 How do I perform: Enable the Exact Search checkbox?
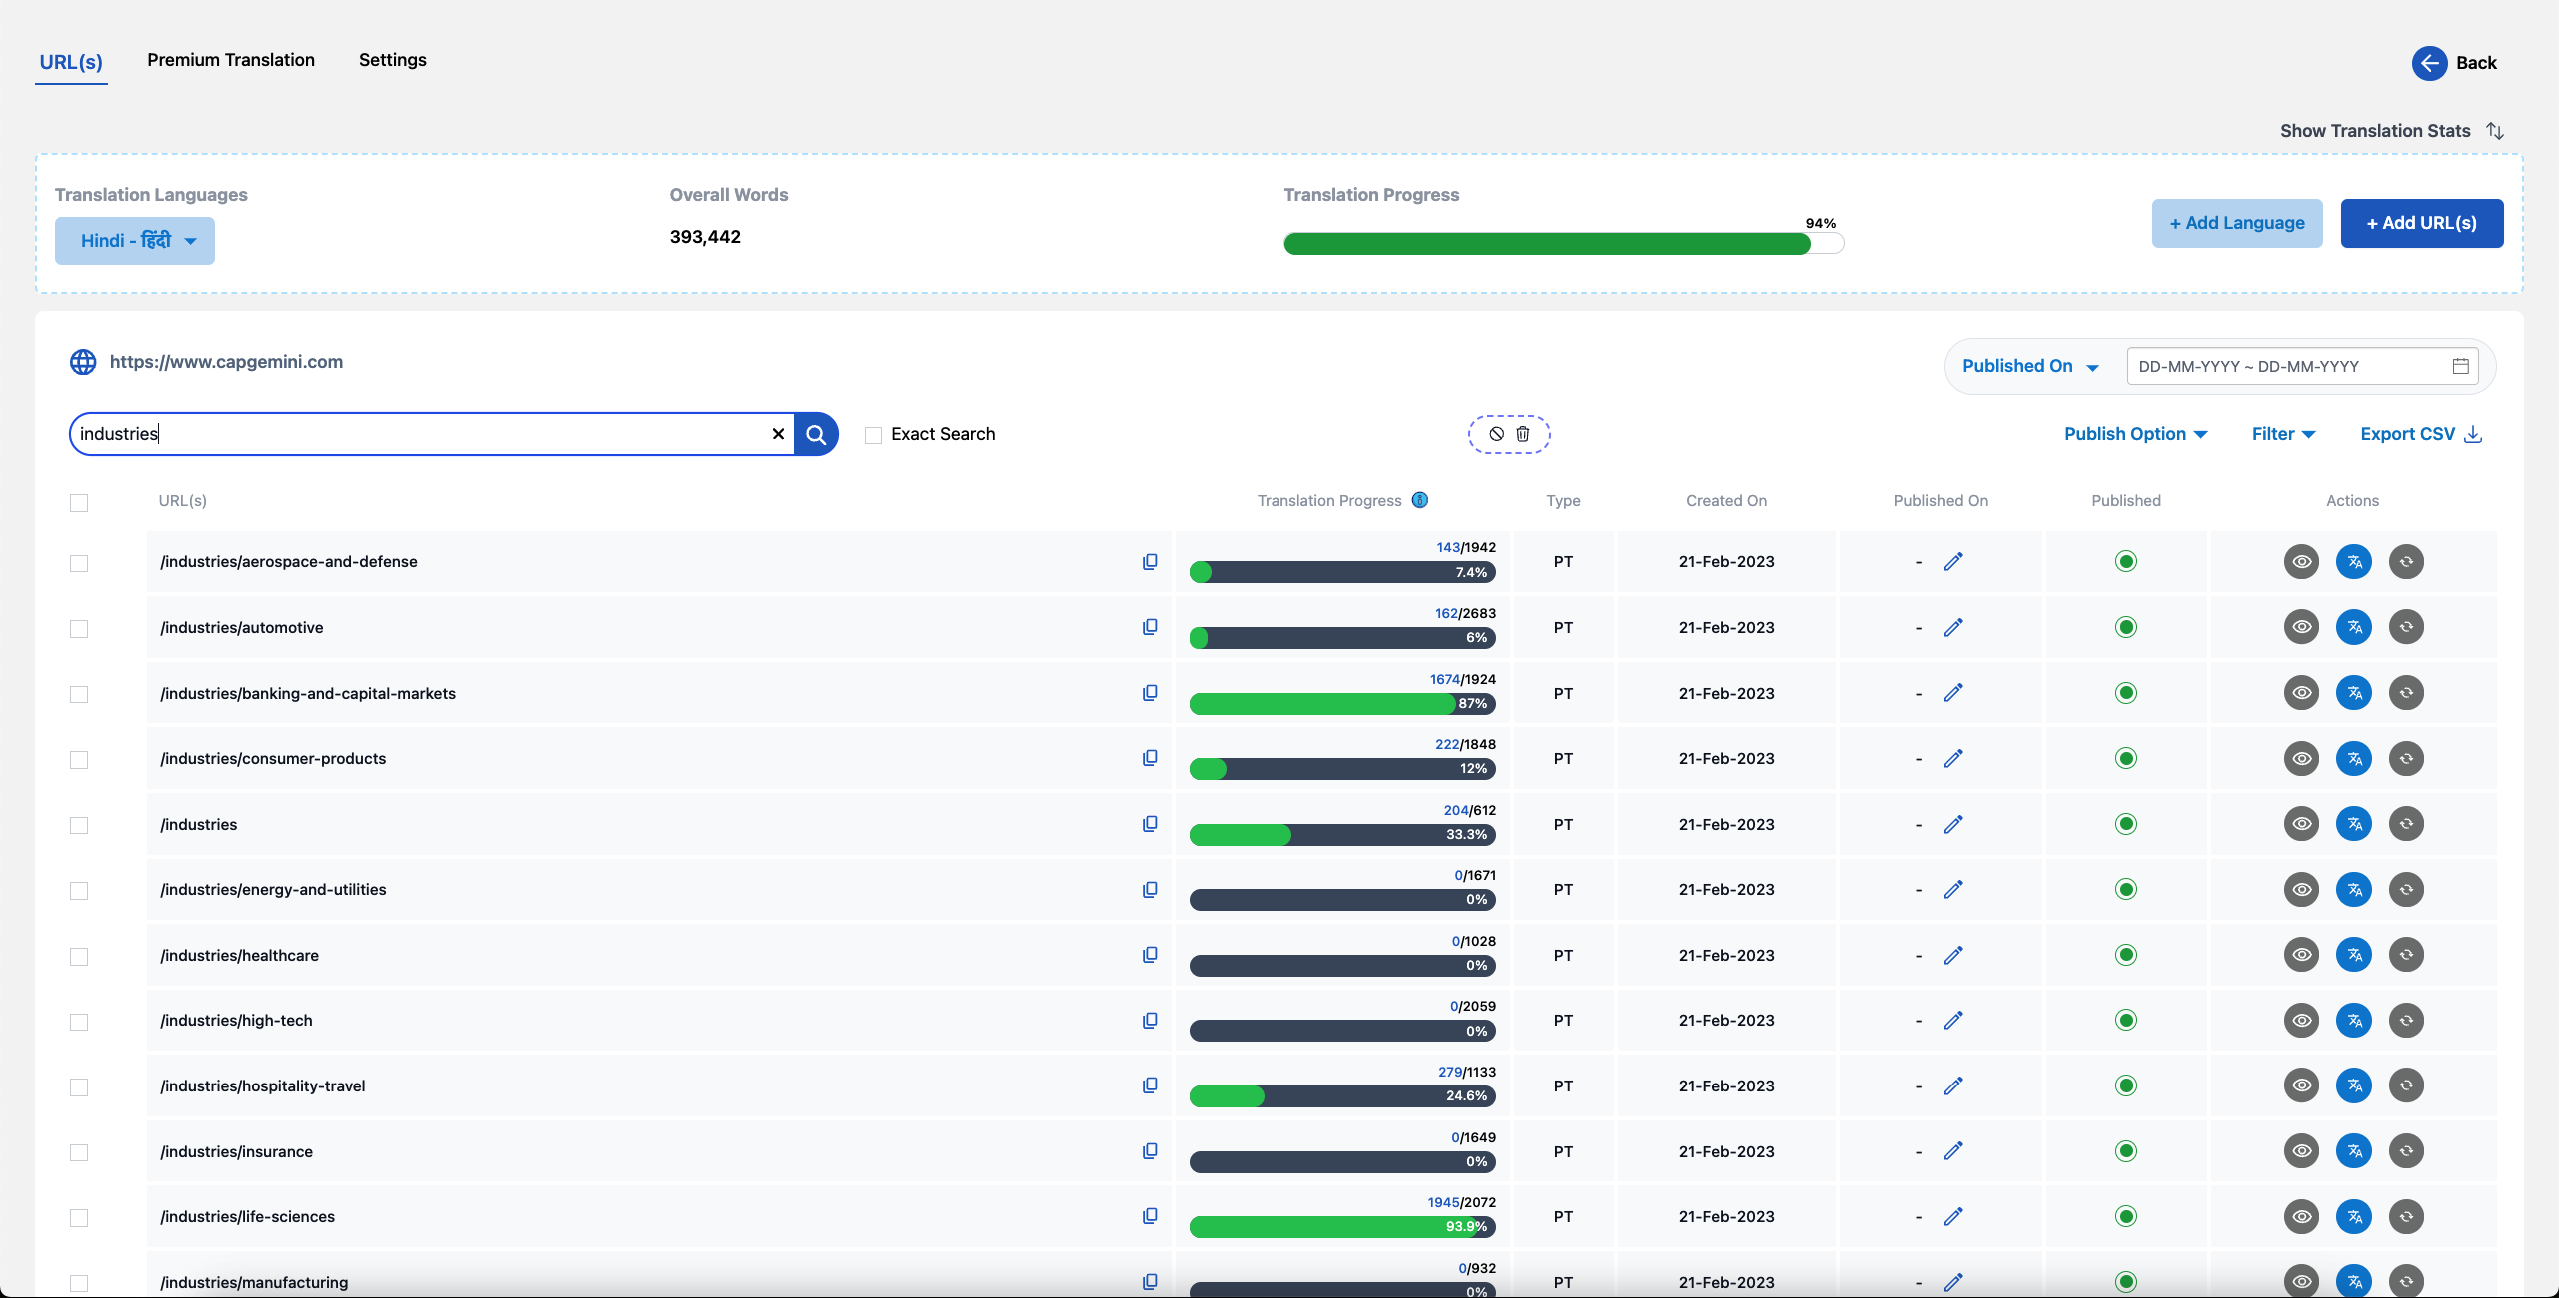click(873, 435)
